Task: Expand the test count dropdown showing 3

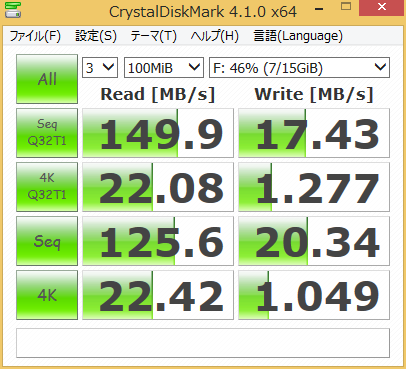Action: point(100,68)
